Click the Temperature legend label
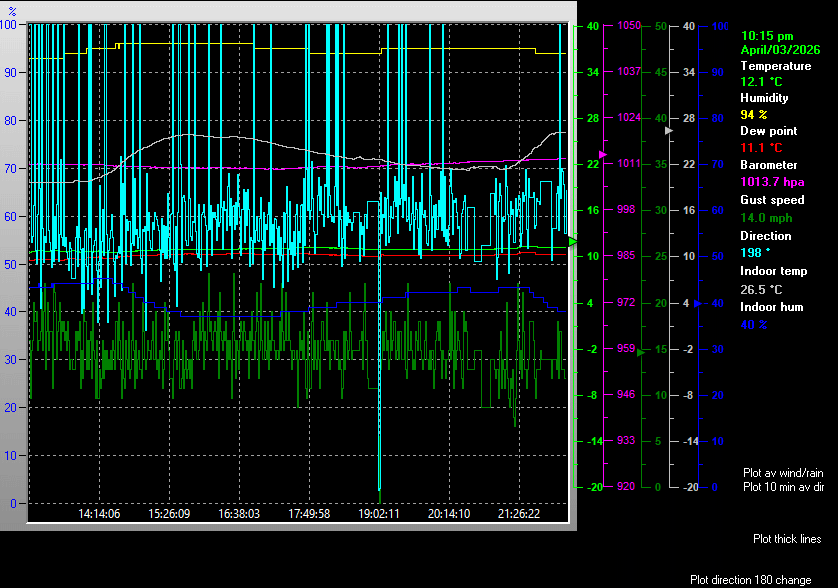The width and height of the screenshot is (838, 588). click(x=775, y=65)
